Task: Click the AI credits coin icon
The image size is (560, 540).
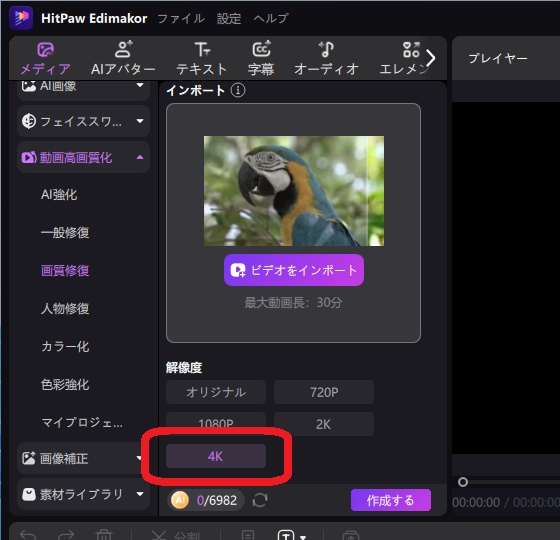Action: coord(180,500)
